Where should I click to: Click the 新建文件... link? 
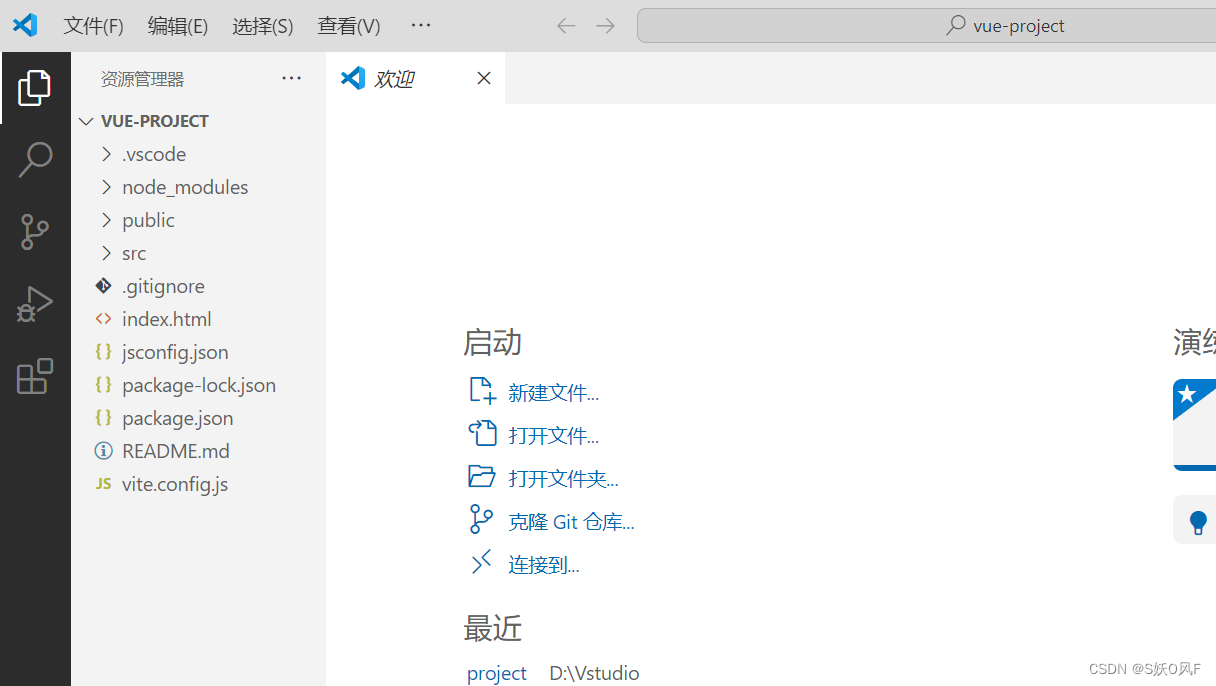tap(553, 393)
